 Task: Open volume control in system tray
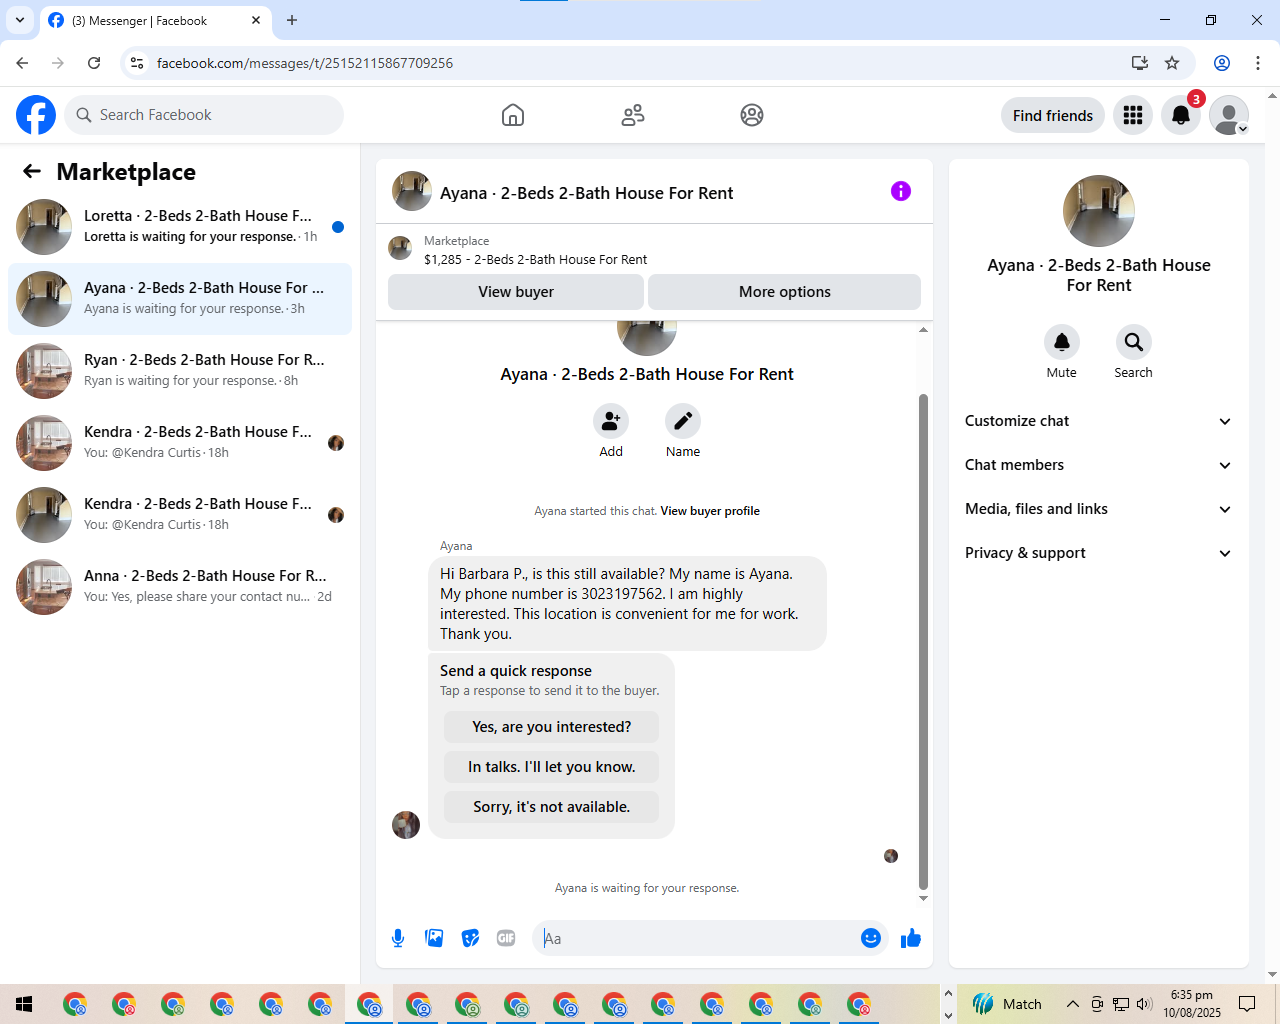pos(1145,1004)
